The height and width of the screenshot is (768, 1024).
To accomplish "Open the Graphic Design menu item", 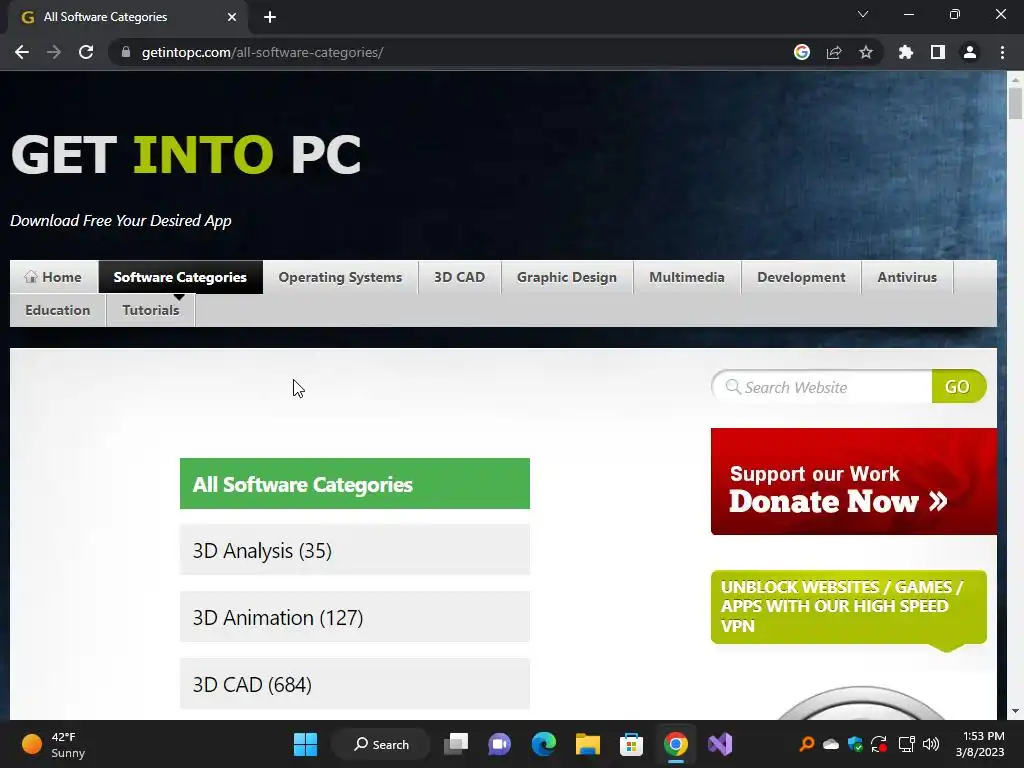I will (x=567, y=277).
